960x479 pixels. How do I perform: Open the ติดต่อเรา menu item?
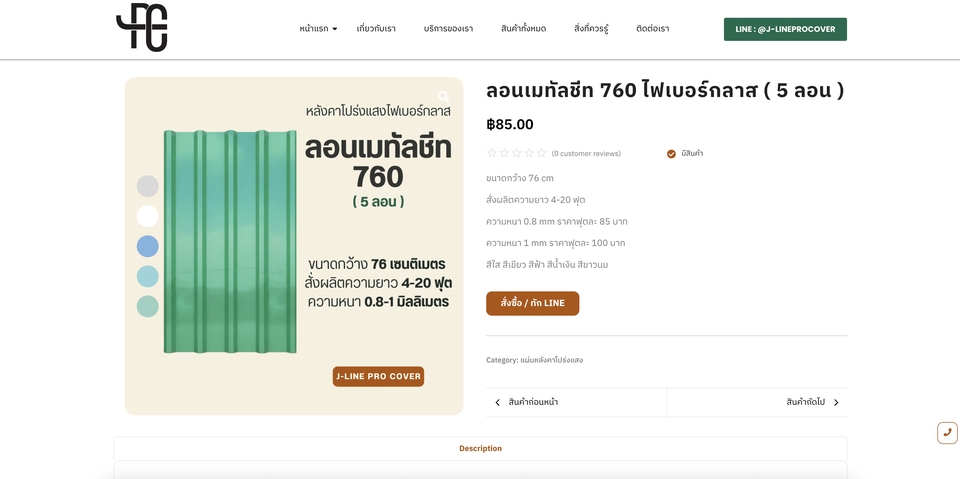pos(653,29)
